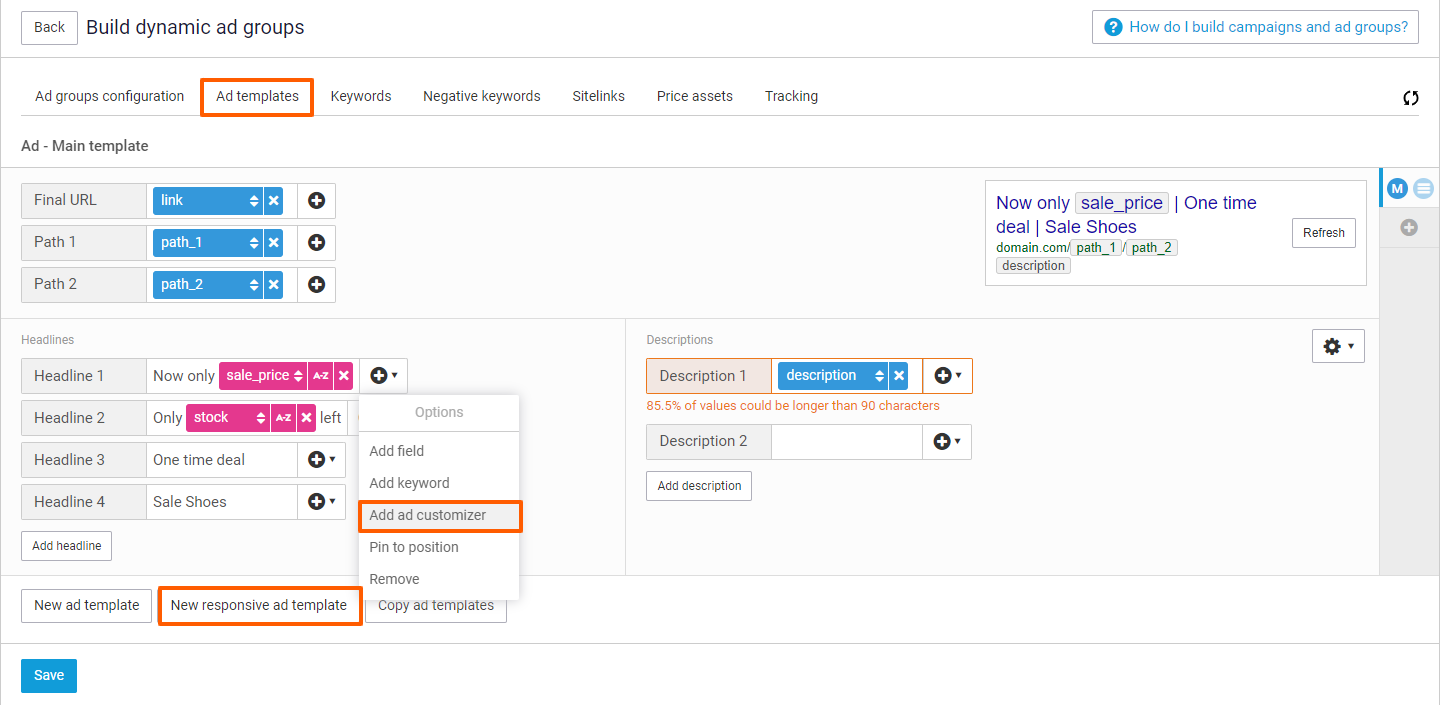Viewport: 1440px width, 705px height.
Task: Click into the Headline 4 'Sale Shoes' field
Action: [x=222, y=502]
